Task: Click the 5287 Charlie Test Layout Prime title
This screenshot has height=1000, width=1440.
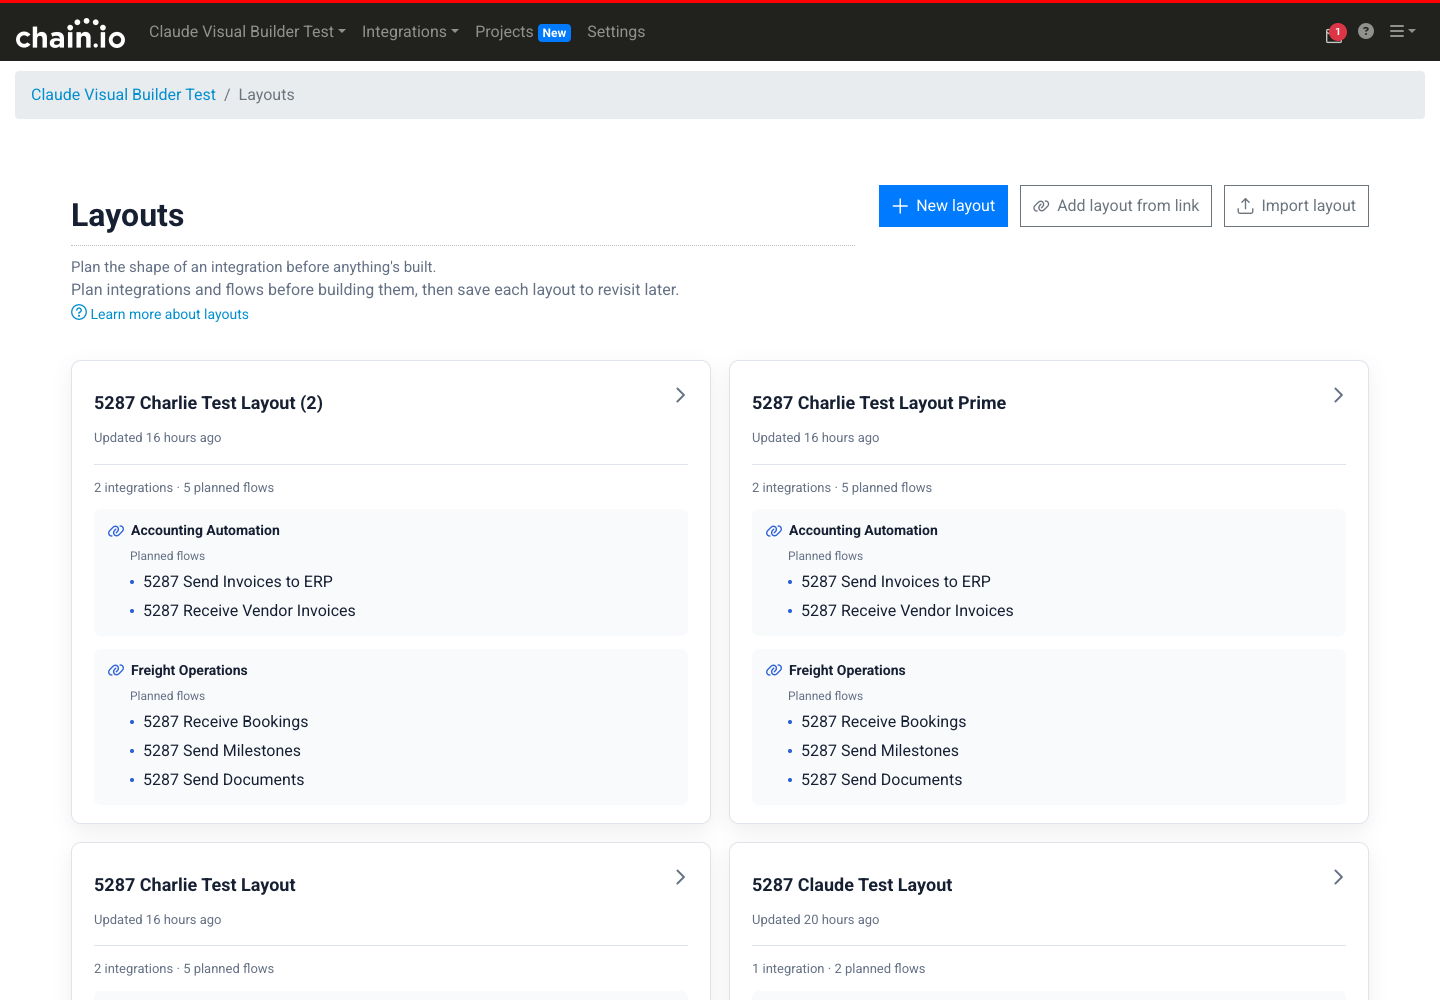Action: (879, 403)
